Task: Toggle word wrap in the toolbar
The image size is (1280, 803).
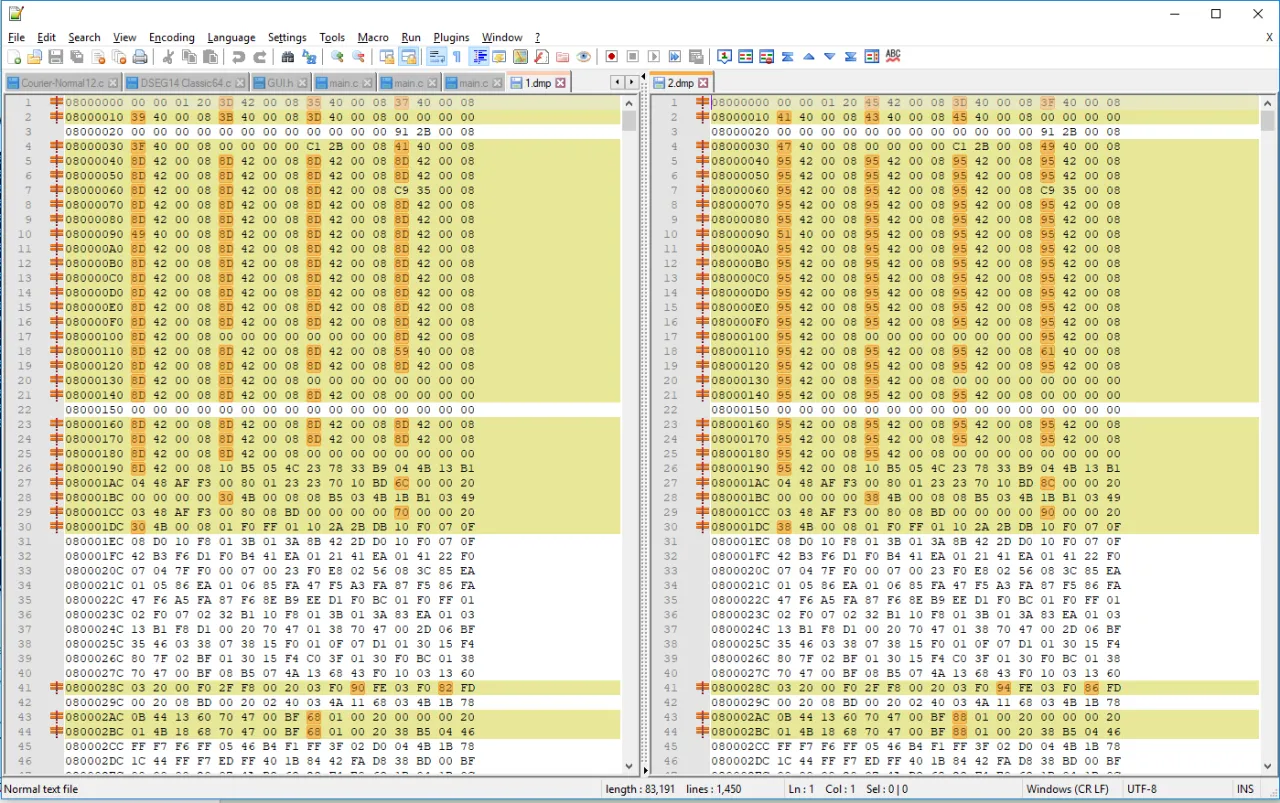Action: [x=435, y=57]
